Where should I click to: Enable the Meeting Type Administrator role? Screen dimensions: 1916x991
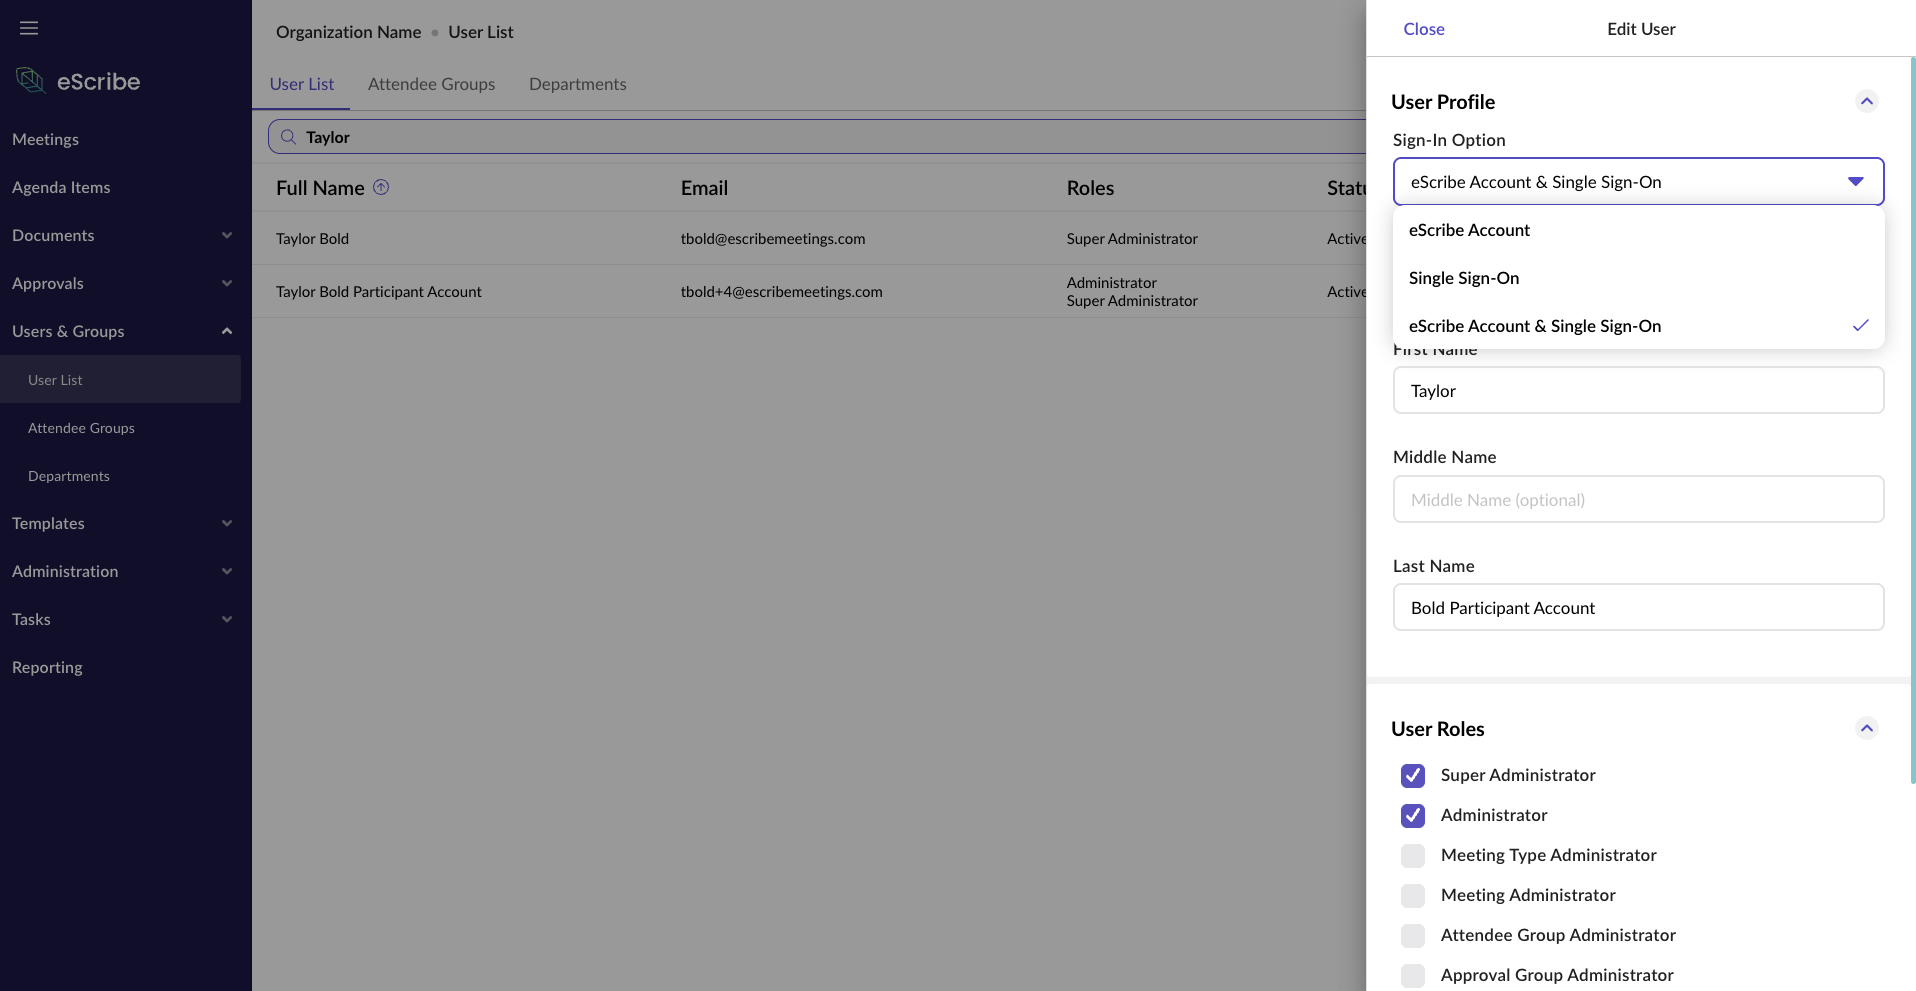click(1412, 856)
